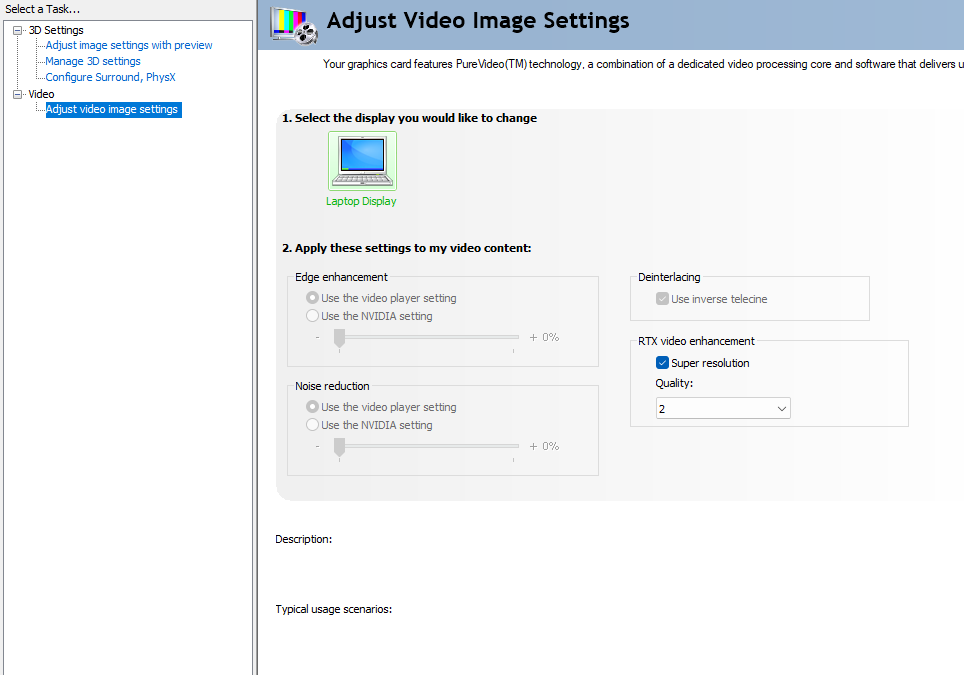Click the noise reduction slider handle
Screen dimensions: 964x675
[x=340, y=446]
